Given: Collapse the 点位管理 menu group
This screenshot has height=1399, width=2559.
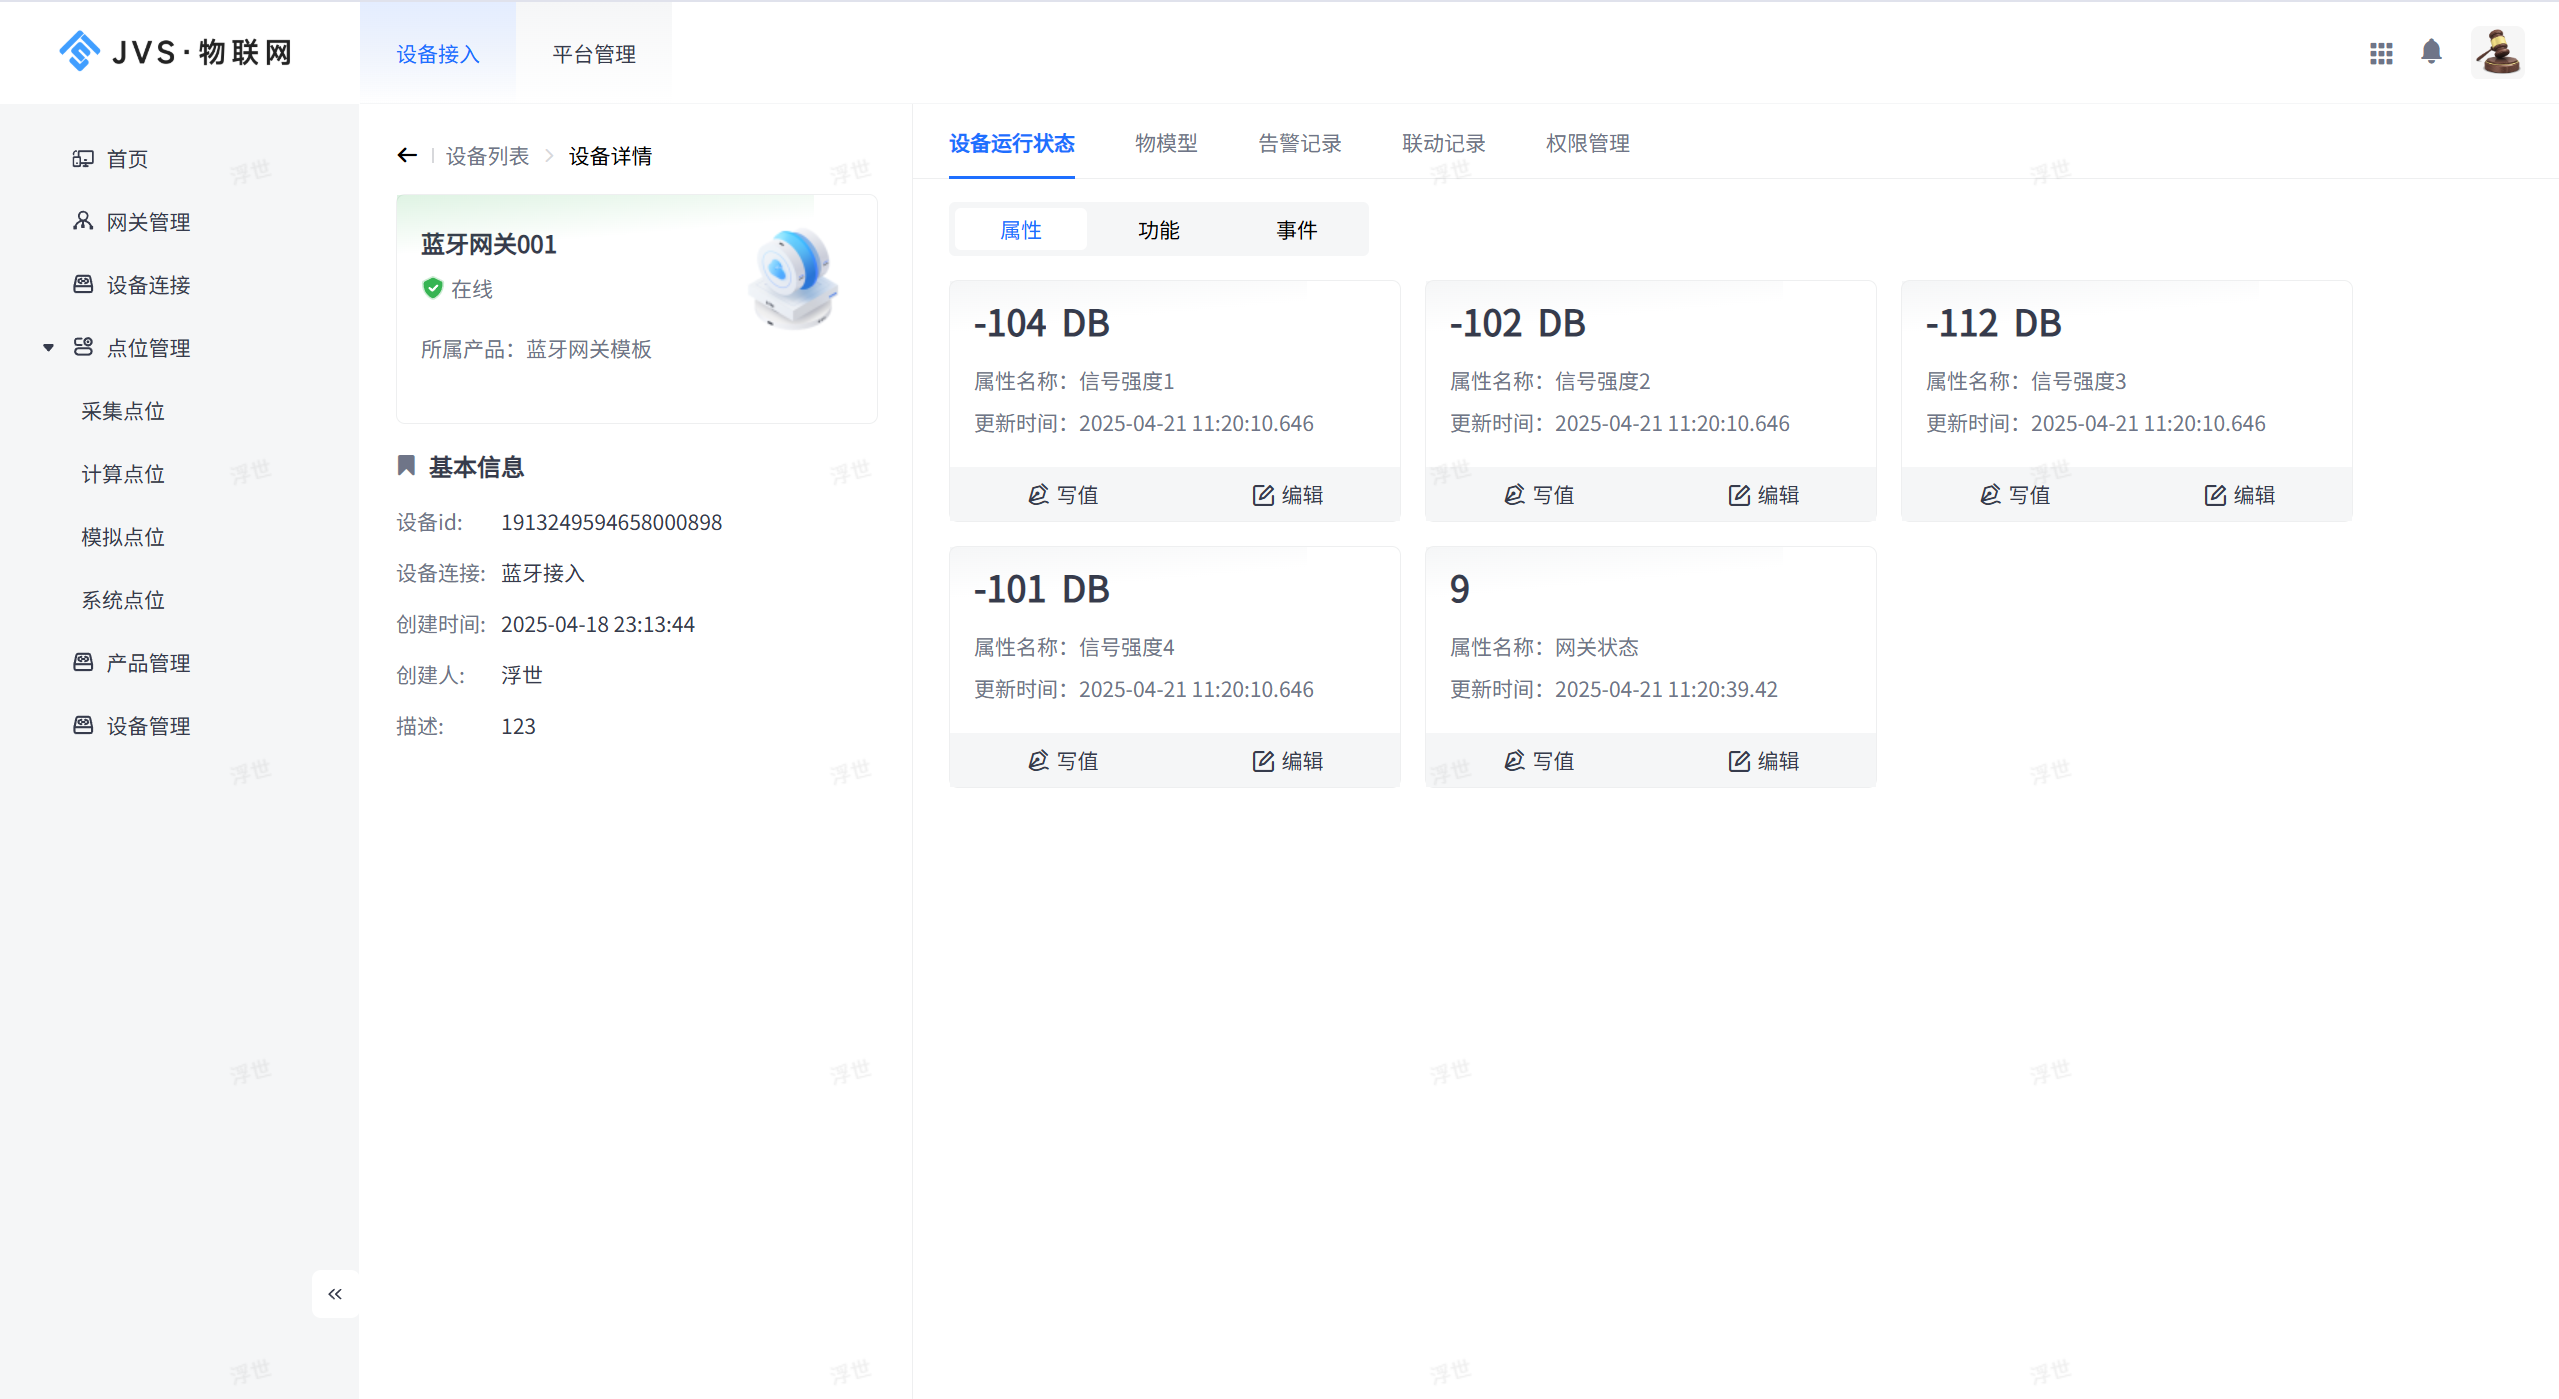Looking at the screenshot, I should [48, 348].
